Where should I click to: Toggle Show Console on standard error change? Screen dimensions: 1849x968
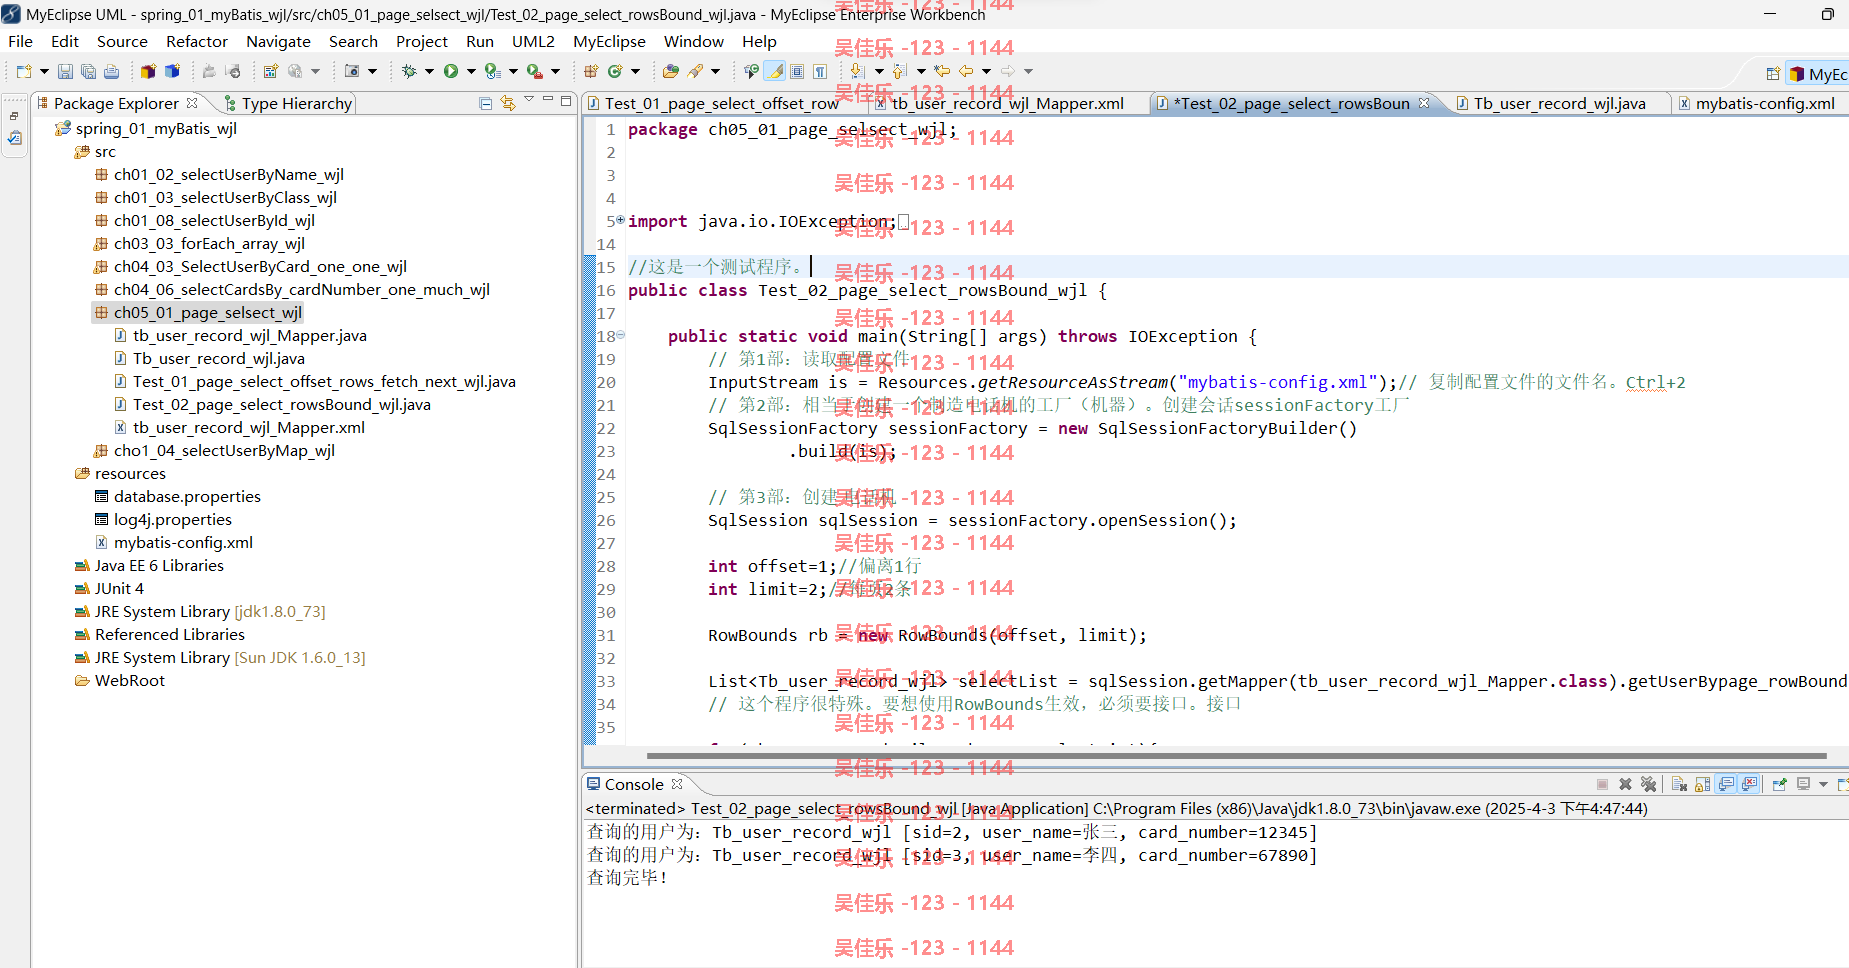[1750, 785]
